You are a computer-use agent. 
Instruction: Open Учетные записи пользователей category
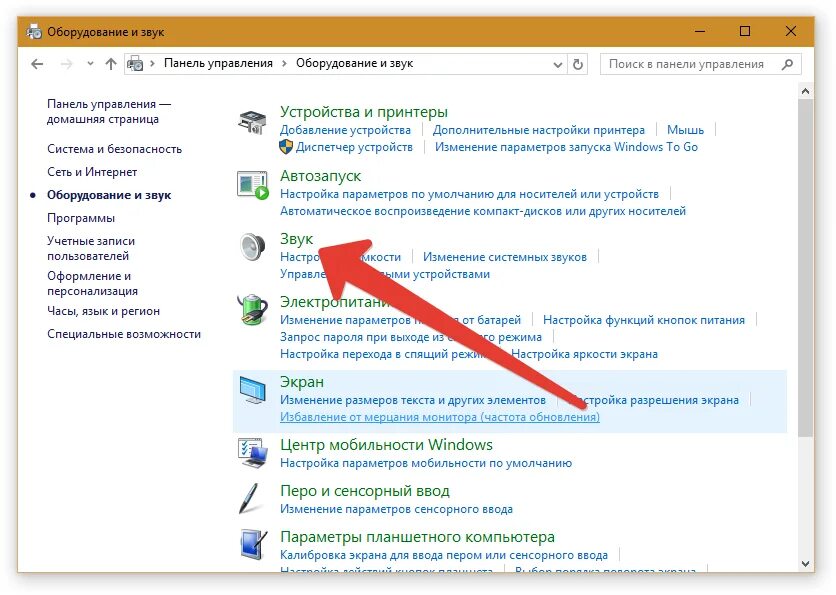[x=91, y=248]
